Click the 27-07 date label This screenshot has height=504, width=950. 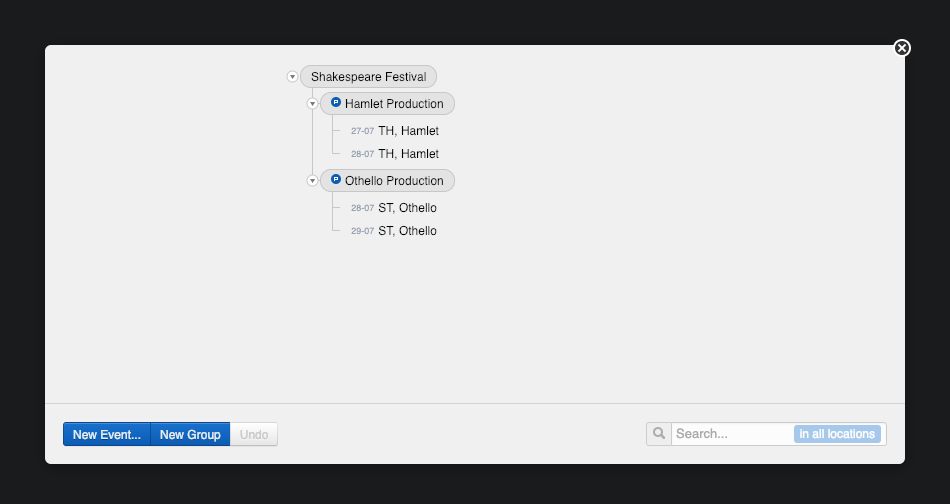point(362,131)
